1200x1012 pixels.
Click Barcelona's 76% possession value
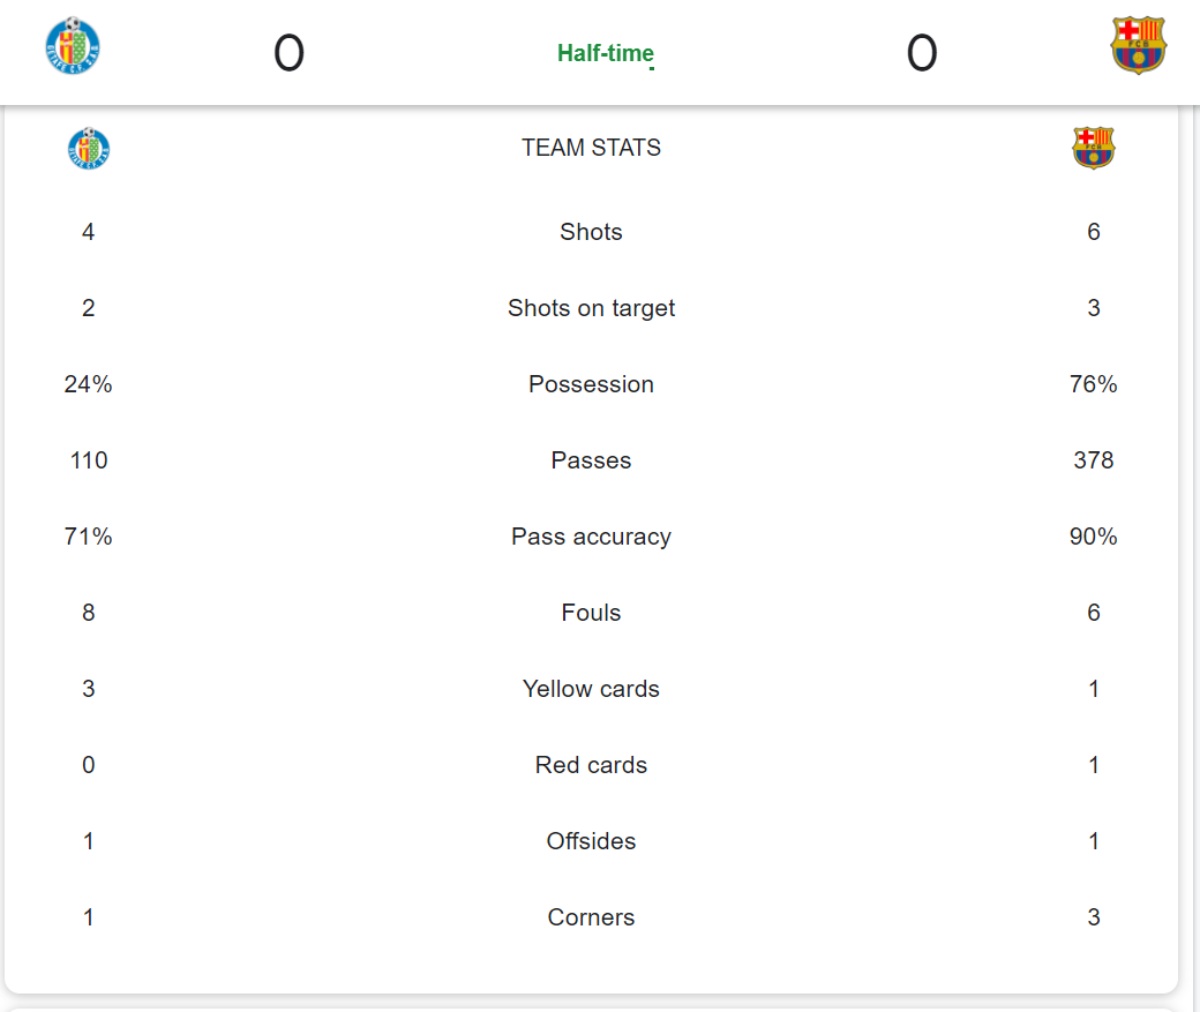click(1093, 384)
